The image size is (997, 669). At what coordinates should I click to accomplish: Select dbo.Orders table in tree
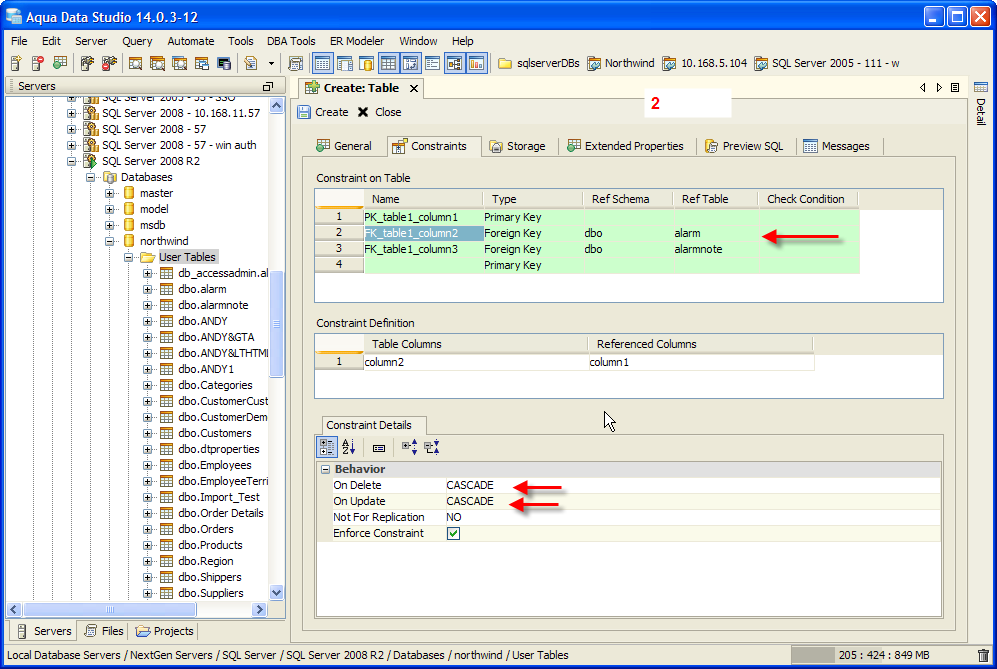point(206,529)
